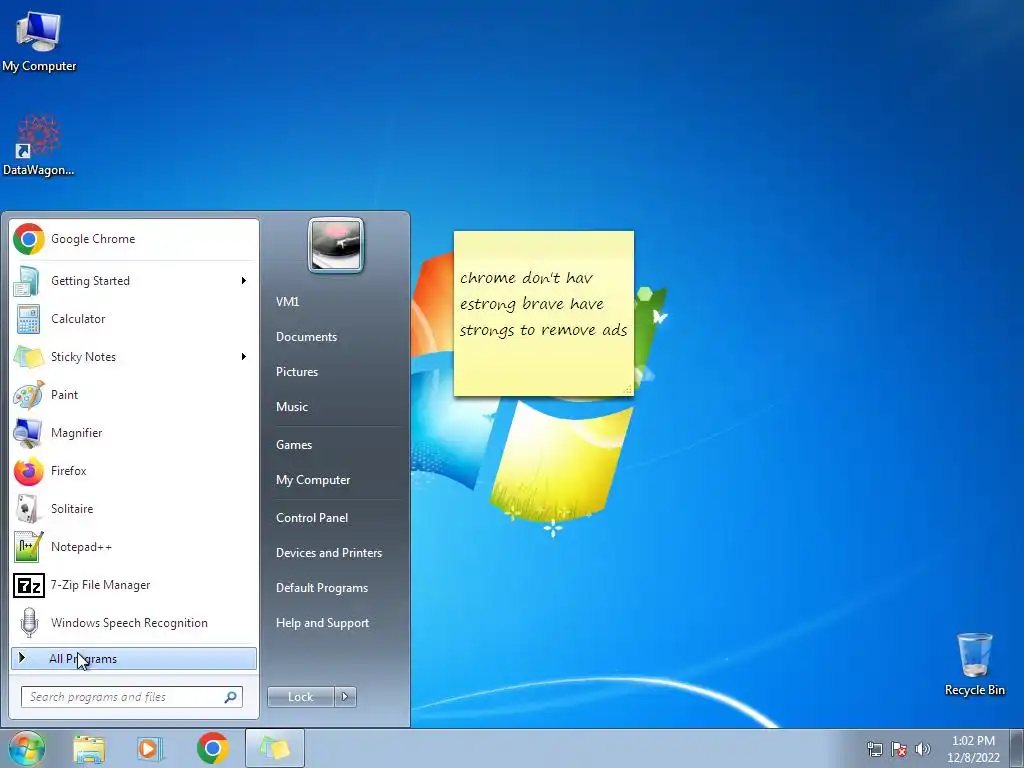This screenshot has height=768, width=1024.
Task: Launch Calculator from the Start menu
Action: 134,319
